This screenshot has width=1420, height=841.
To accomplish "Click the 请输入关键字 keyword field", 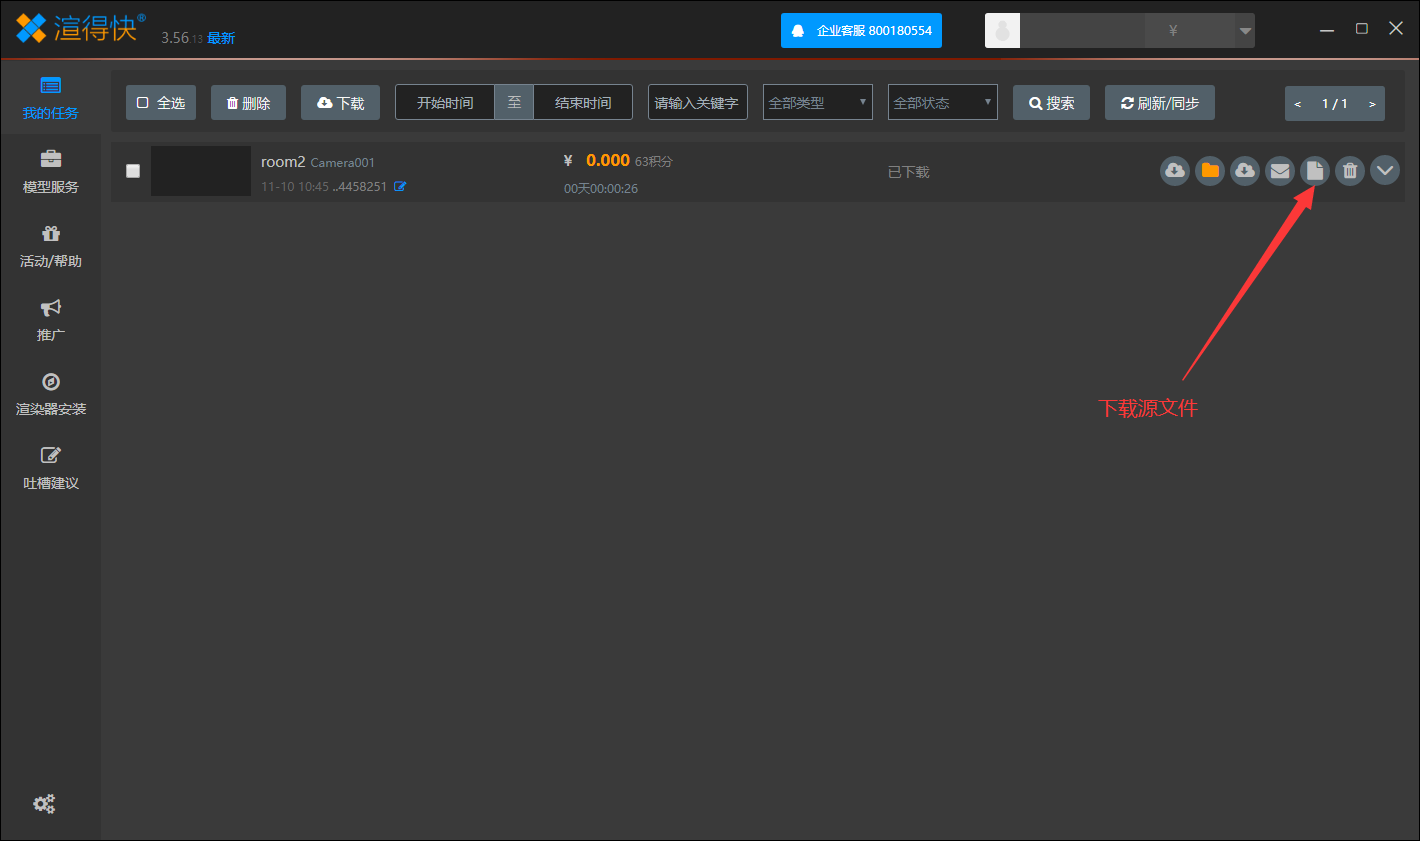I will pyautogui.click(x=697, y=103).
